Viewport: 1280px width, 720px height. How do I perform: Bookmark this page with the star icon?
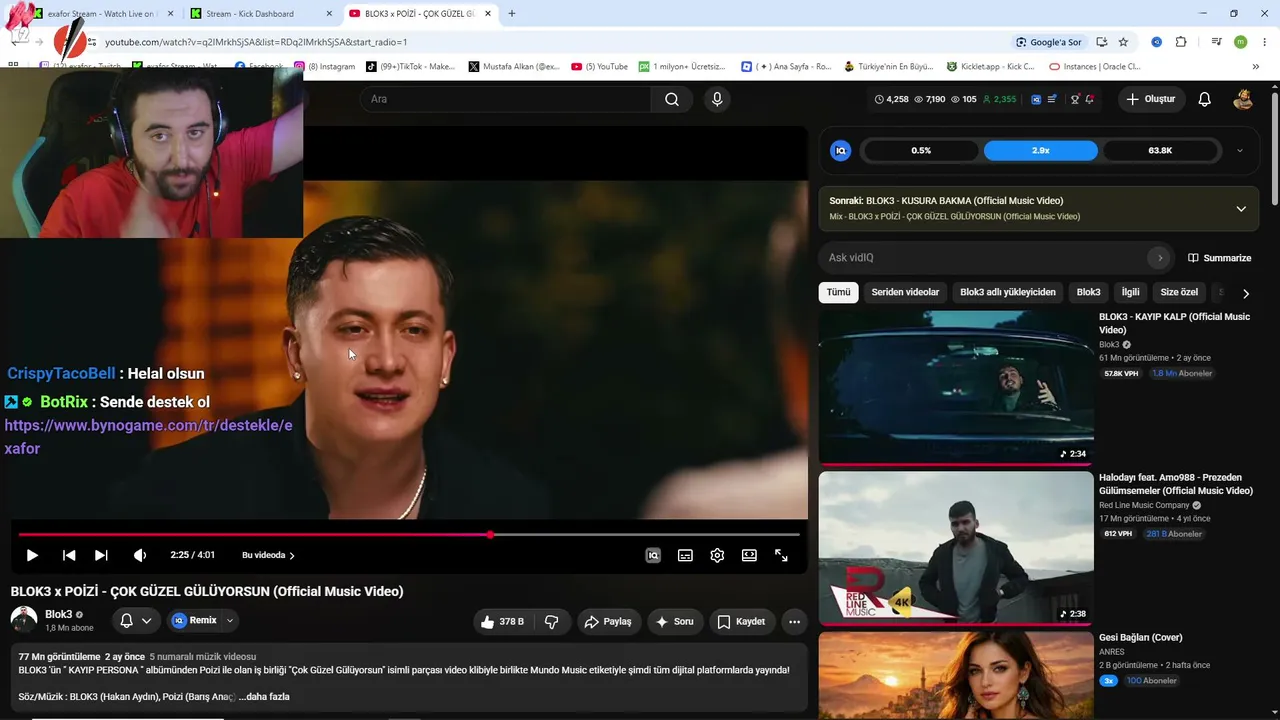point(1123,42)
